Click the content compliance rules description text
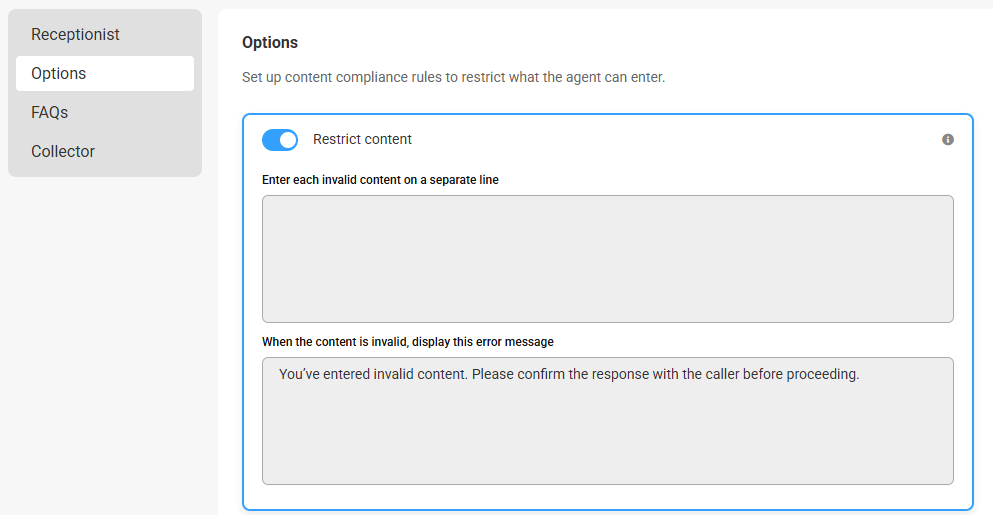 point(453,77)
